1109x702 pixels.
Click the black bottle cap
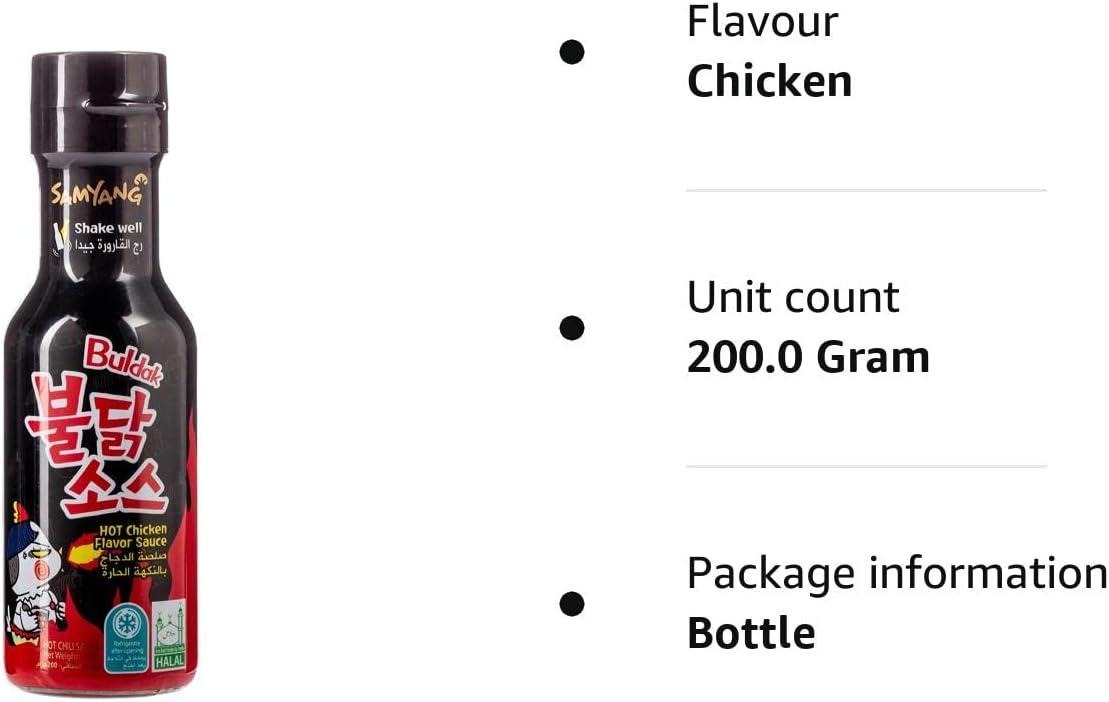coord(99,100)
